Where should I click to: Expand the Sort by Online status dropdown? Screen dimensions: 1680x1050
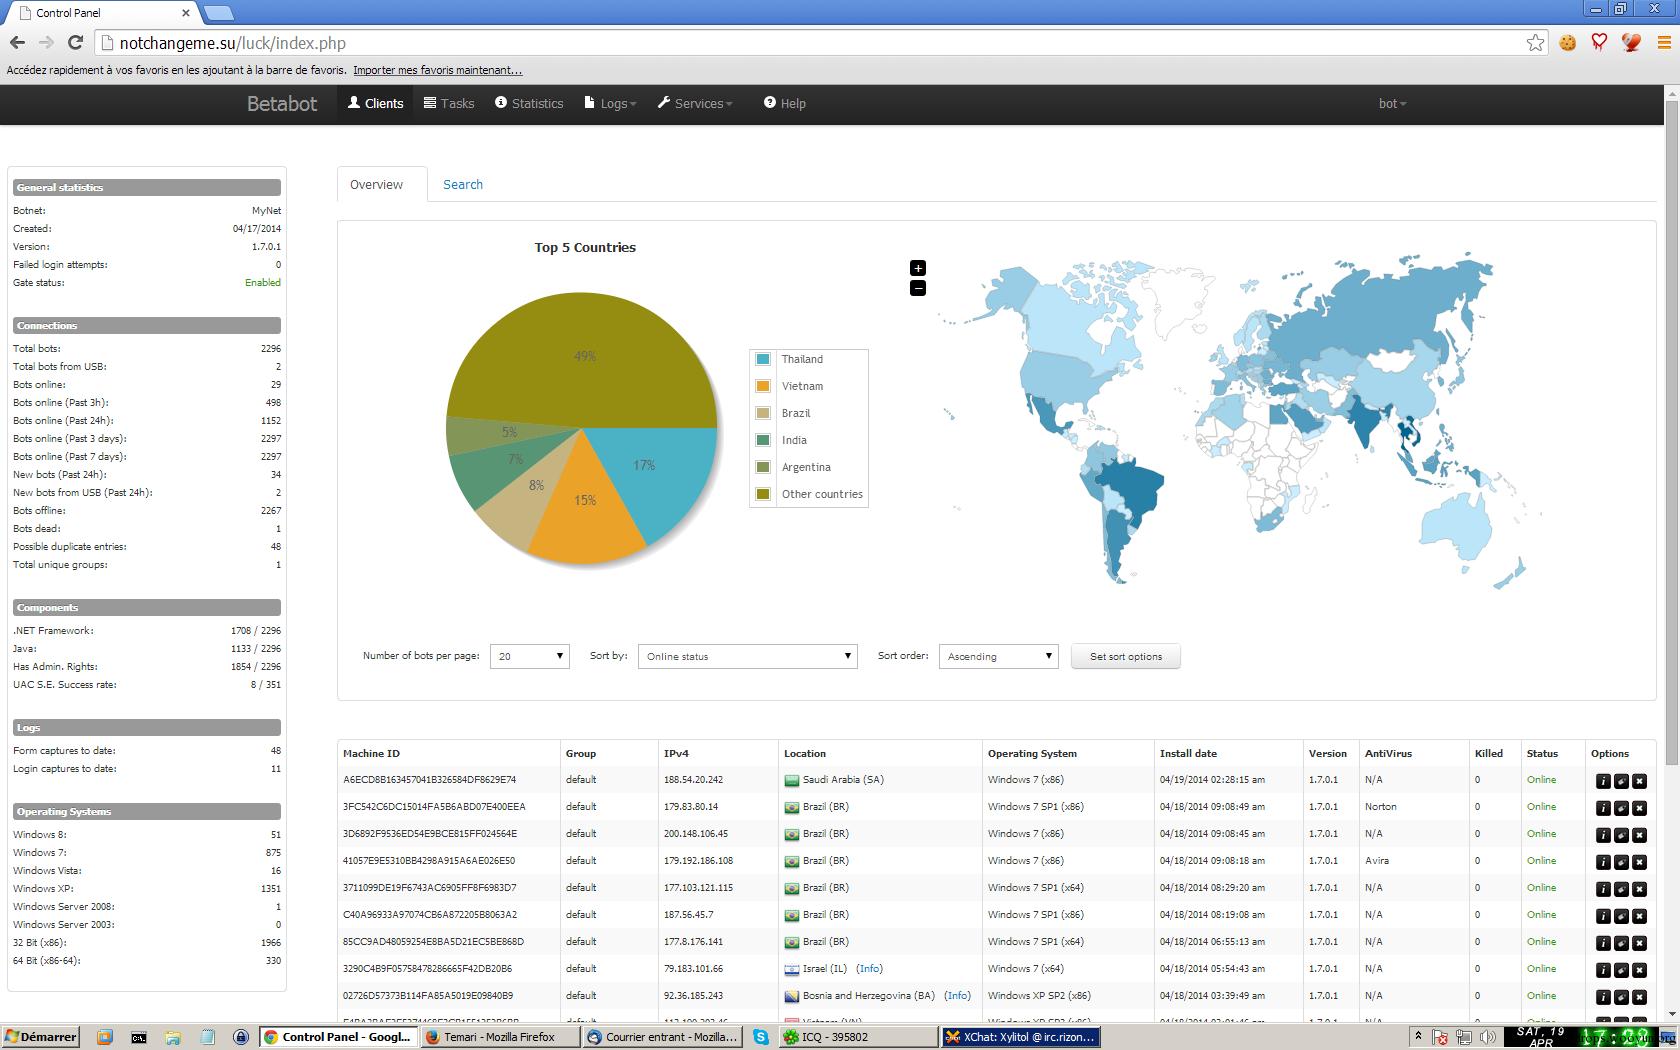pyautogui.click(x=747, y=656)
